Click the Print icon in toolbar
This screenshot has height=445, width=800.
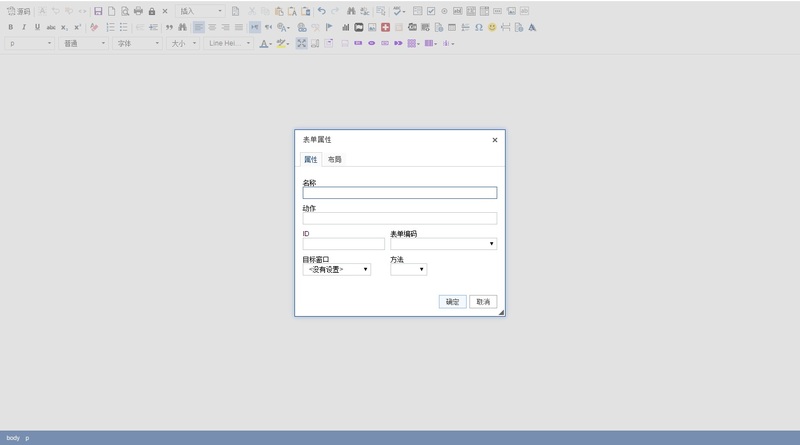click(138, 11)
